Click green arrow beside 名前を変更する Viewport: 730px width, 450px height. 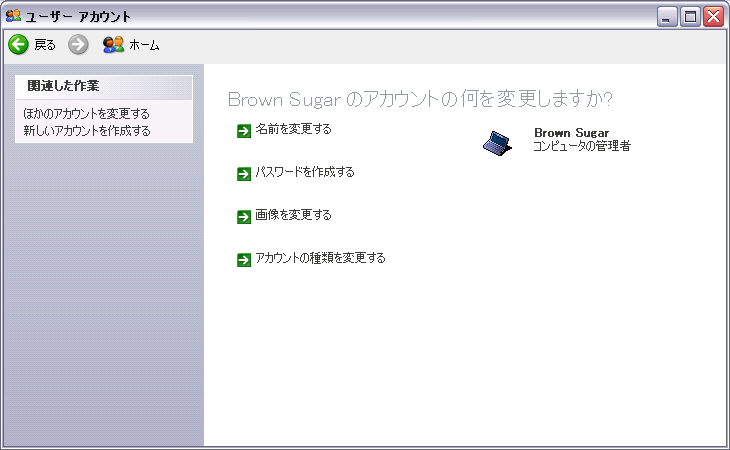(244, 131)
